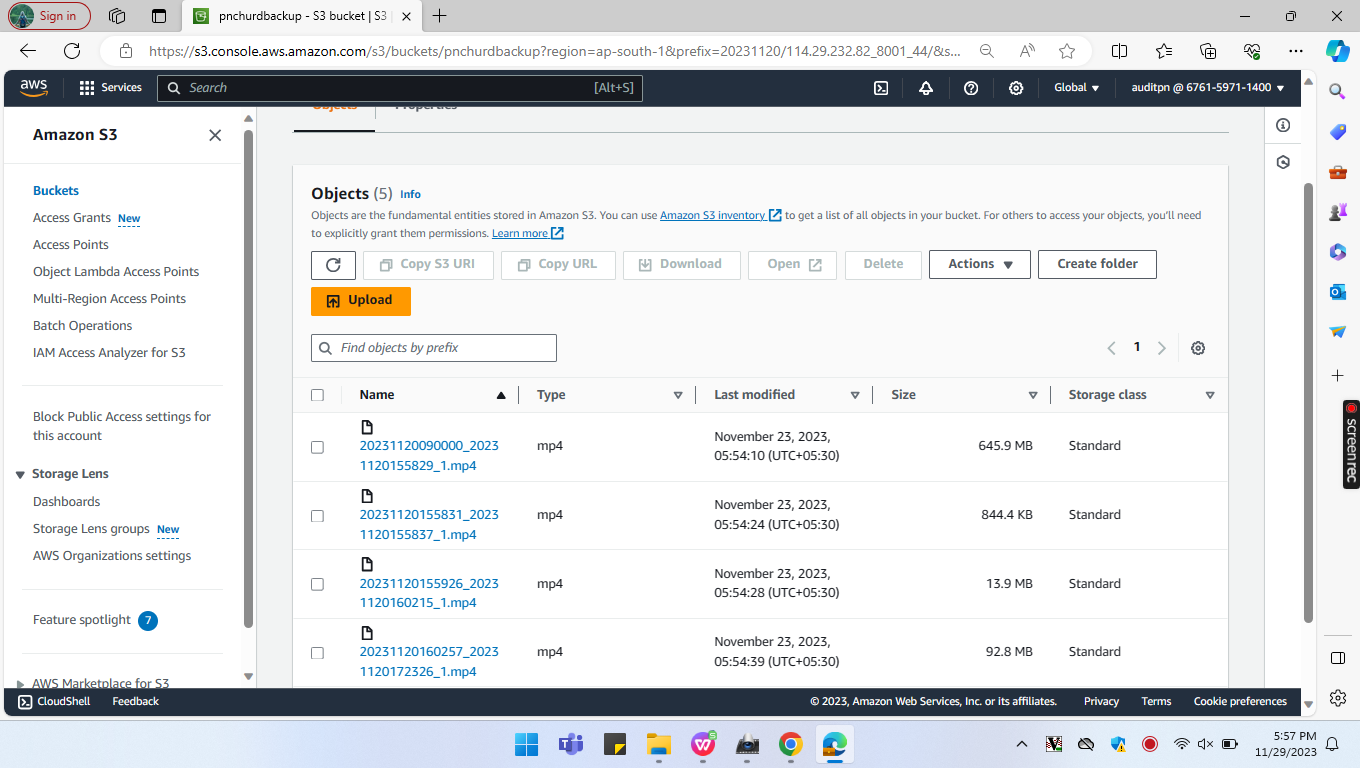Open Feedback in footer

[x=136, y=702]
